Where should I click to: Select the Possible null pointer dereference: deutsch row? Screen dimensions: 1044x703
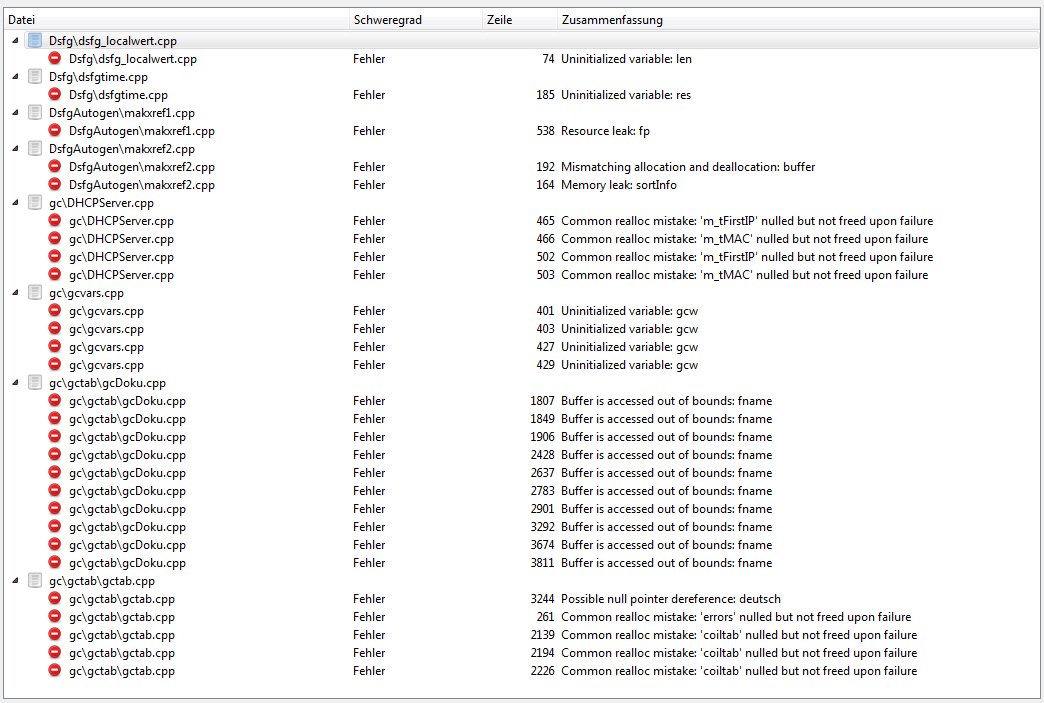coord(670,599)
